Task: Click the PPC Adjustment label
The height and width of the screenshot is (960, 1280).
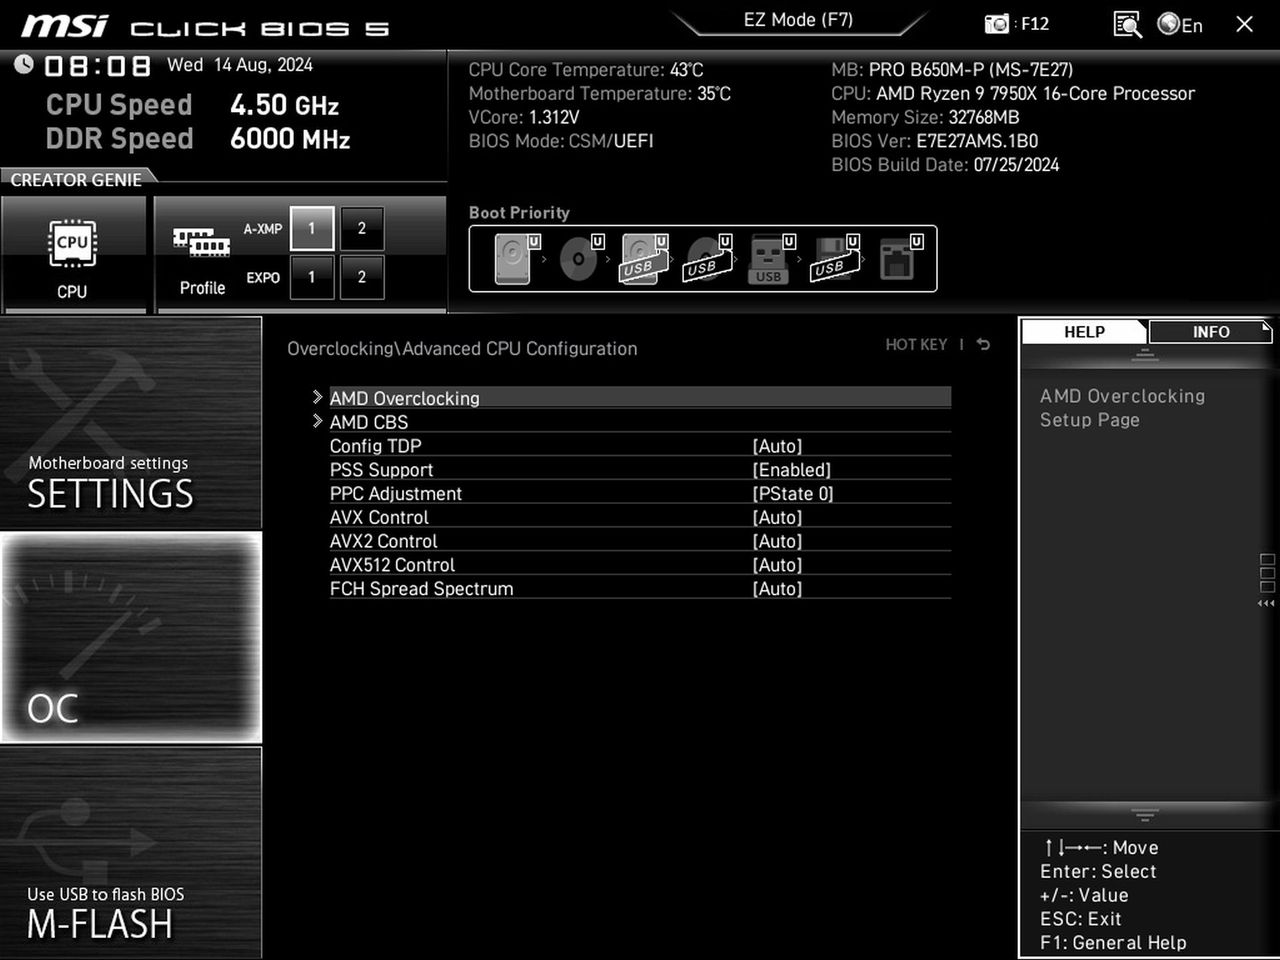Action: click(396, 494)
